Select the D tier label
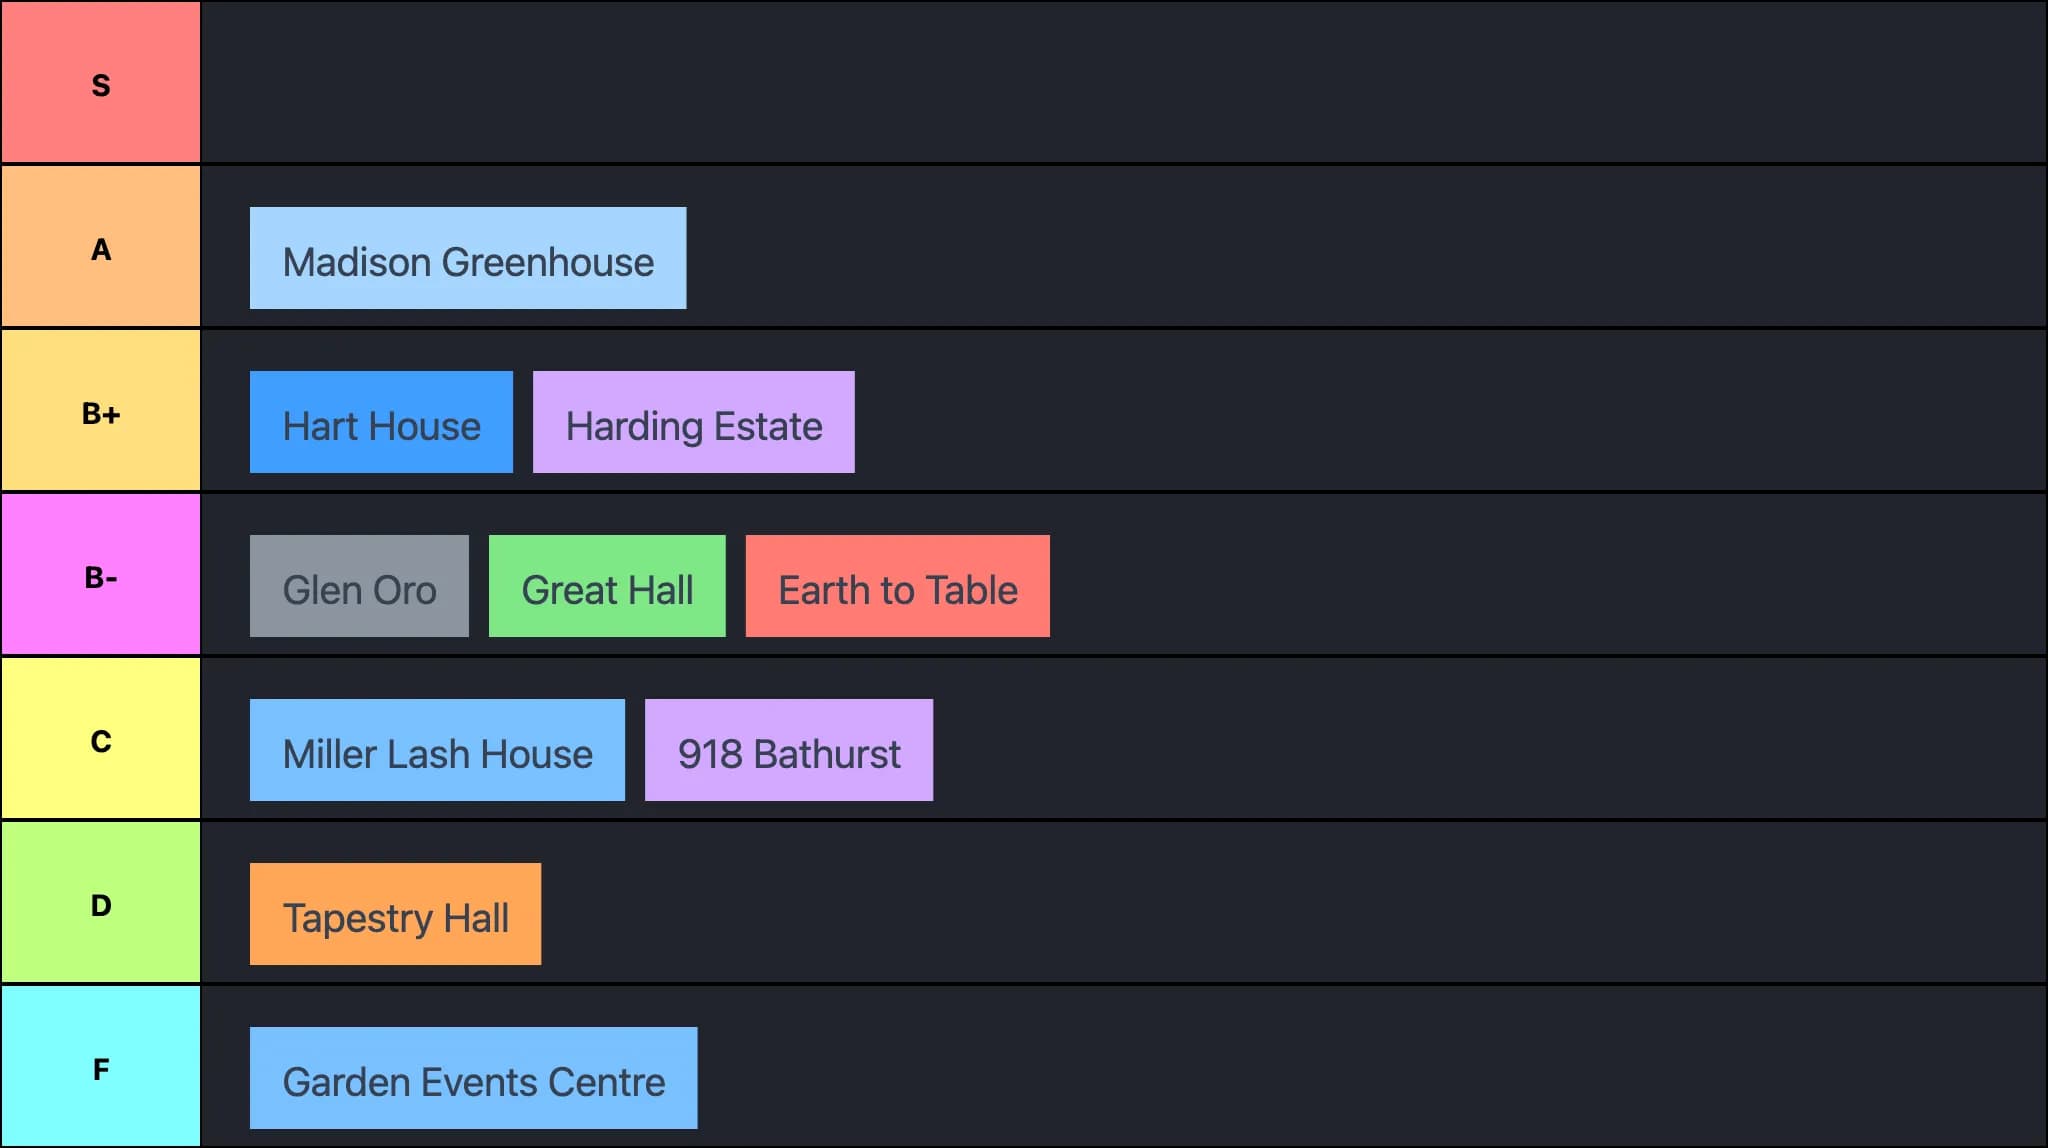Viewport: 2048px width, 1148px height. 100,903
